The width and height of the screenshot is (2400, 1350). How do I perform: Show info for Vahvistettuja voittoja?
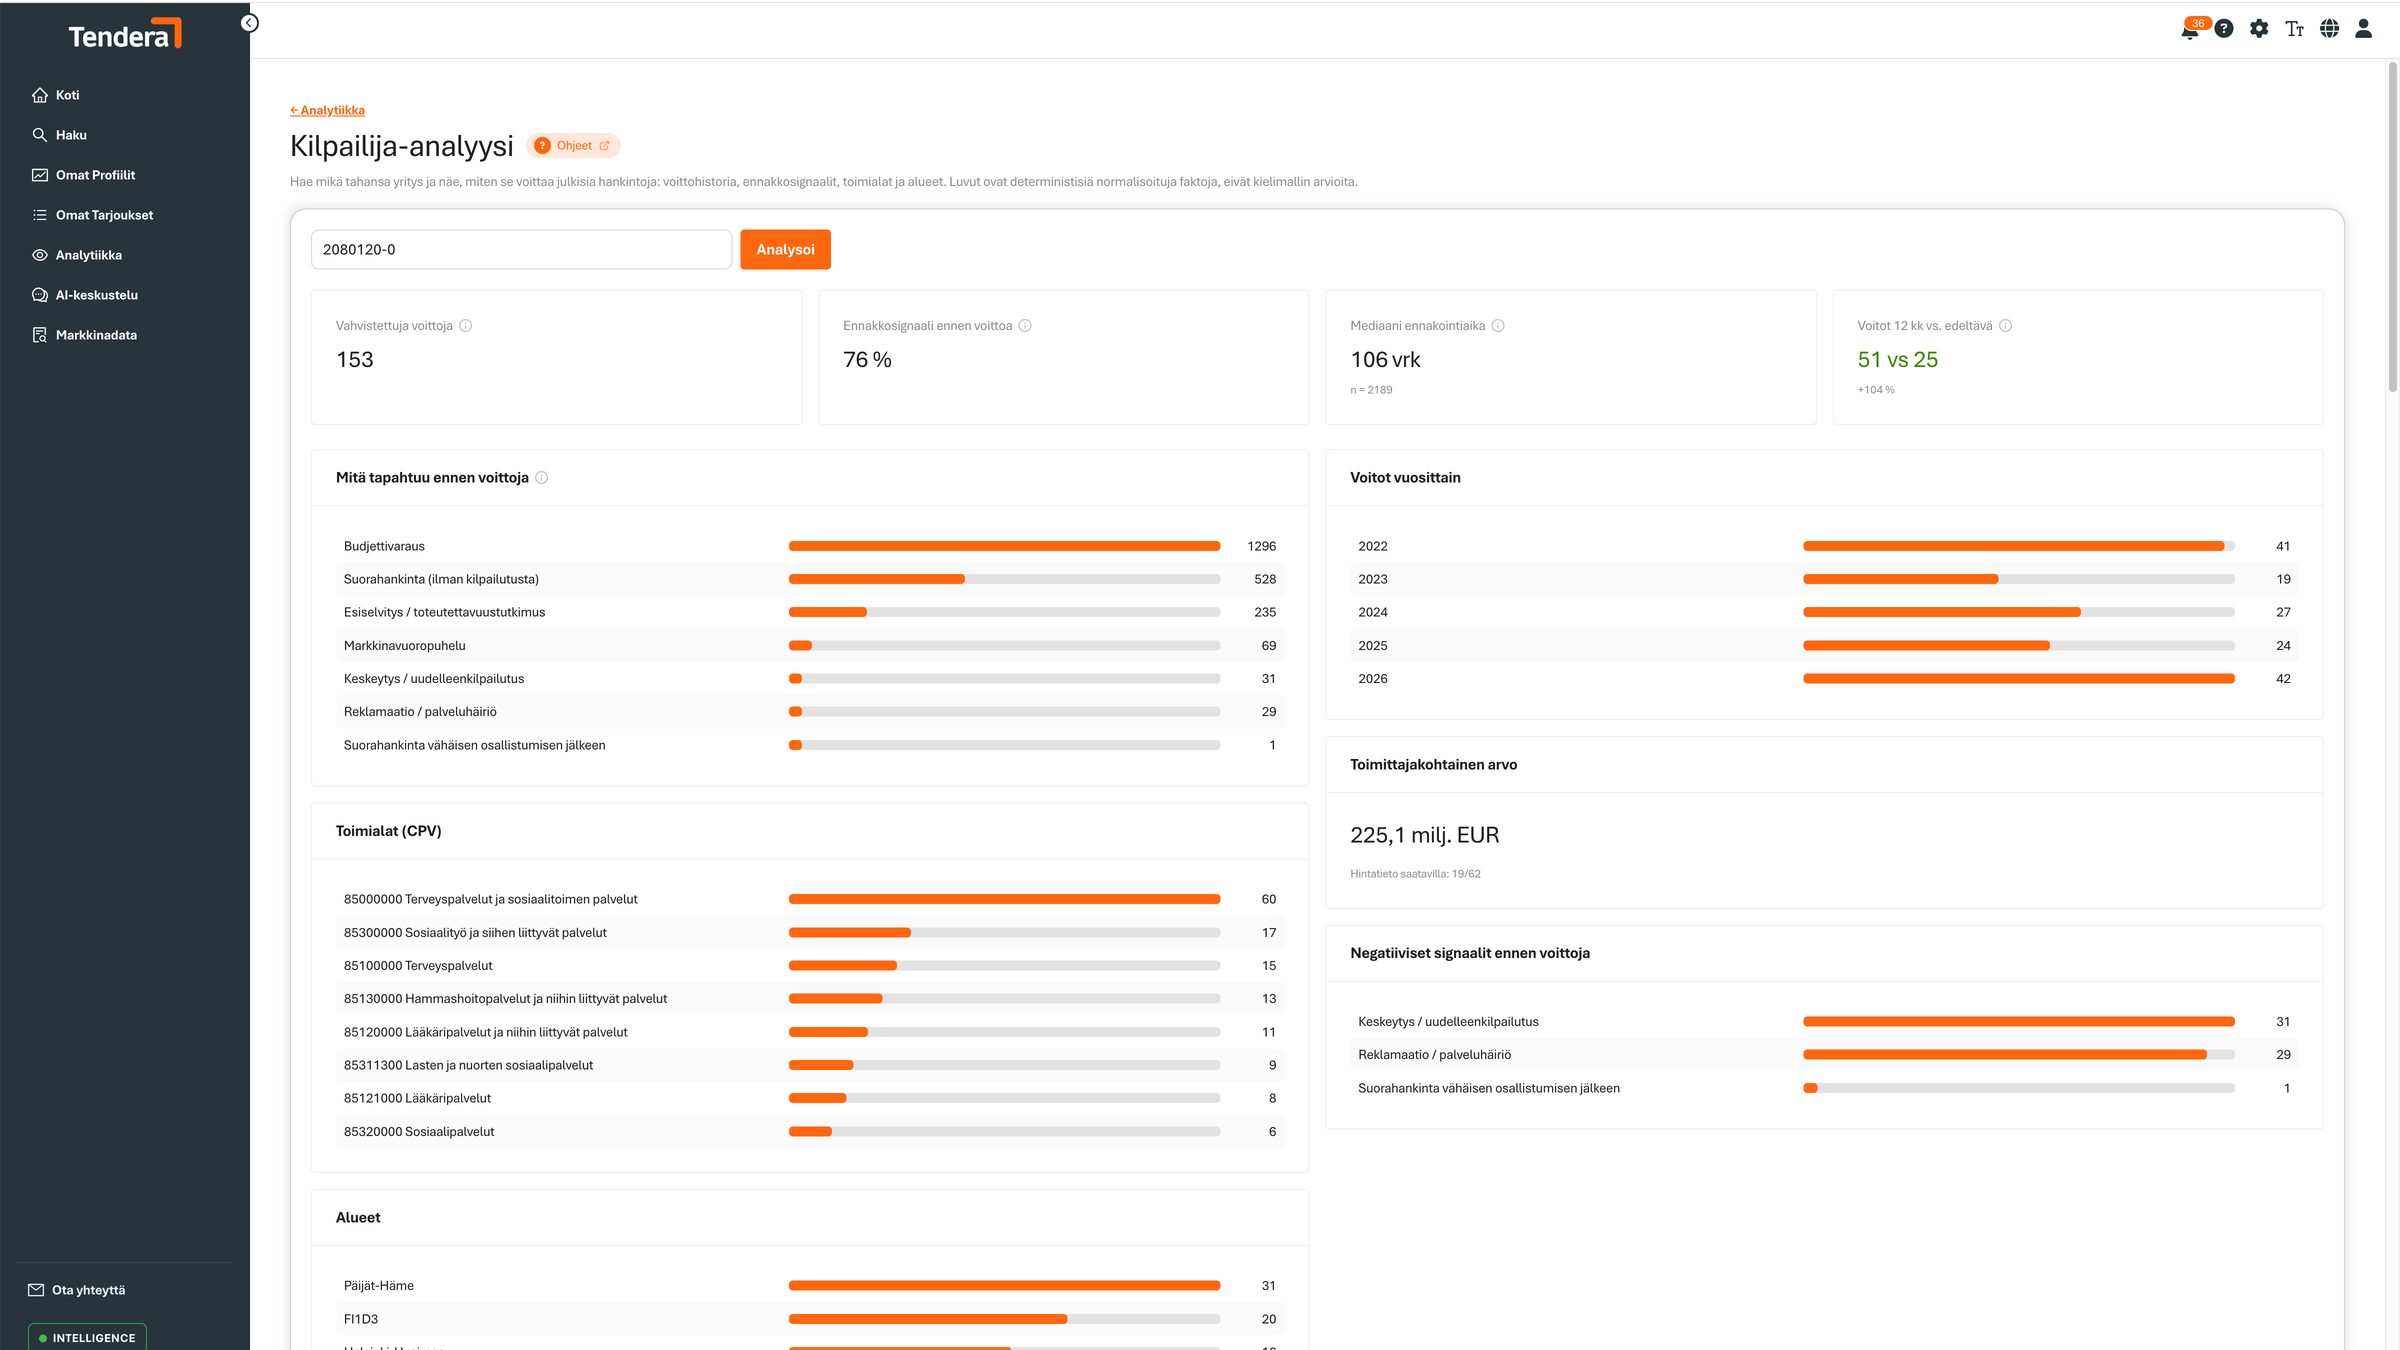(466, 326)
